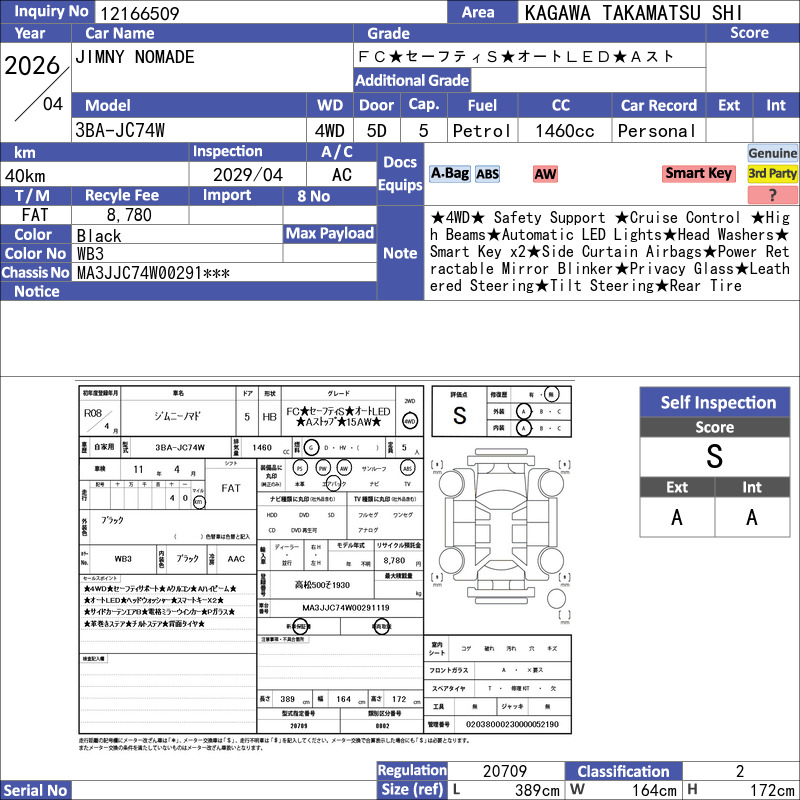Click the Petrol fuel value

[482, 131]
